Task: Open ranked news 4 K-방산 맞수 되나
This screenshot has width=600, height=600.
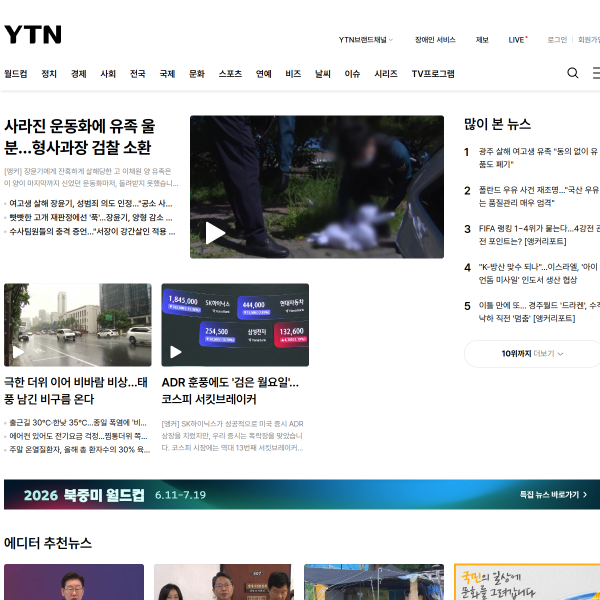Action: [x=538, y=273]
